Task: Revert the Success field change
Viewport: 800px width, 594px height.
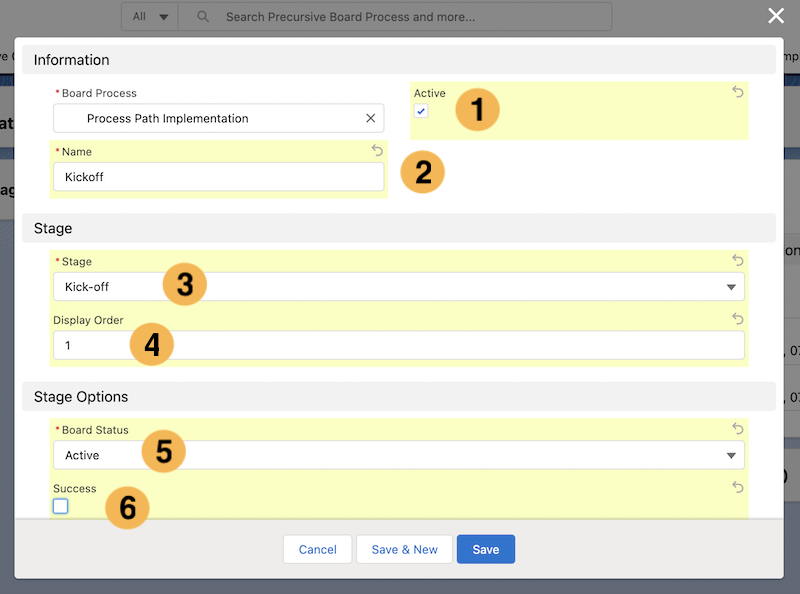Action: (737, 487)
